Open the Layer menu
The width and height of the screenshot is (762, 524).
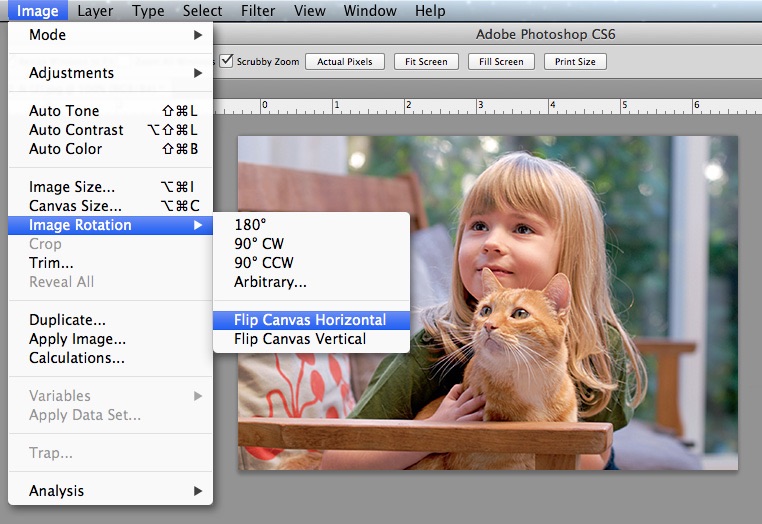(95, 11)
